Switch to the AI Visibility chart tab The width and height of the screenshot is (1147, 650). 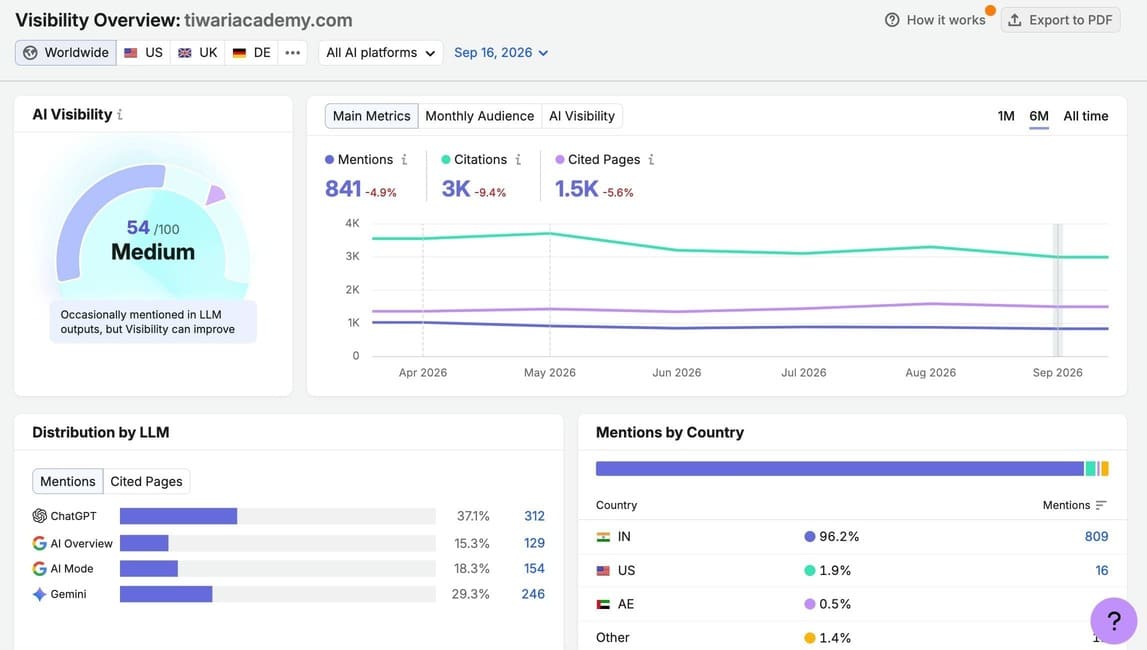point(582,116)
